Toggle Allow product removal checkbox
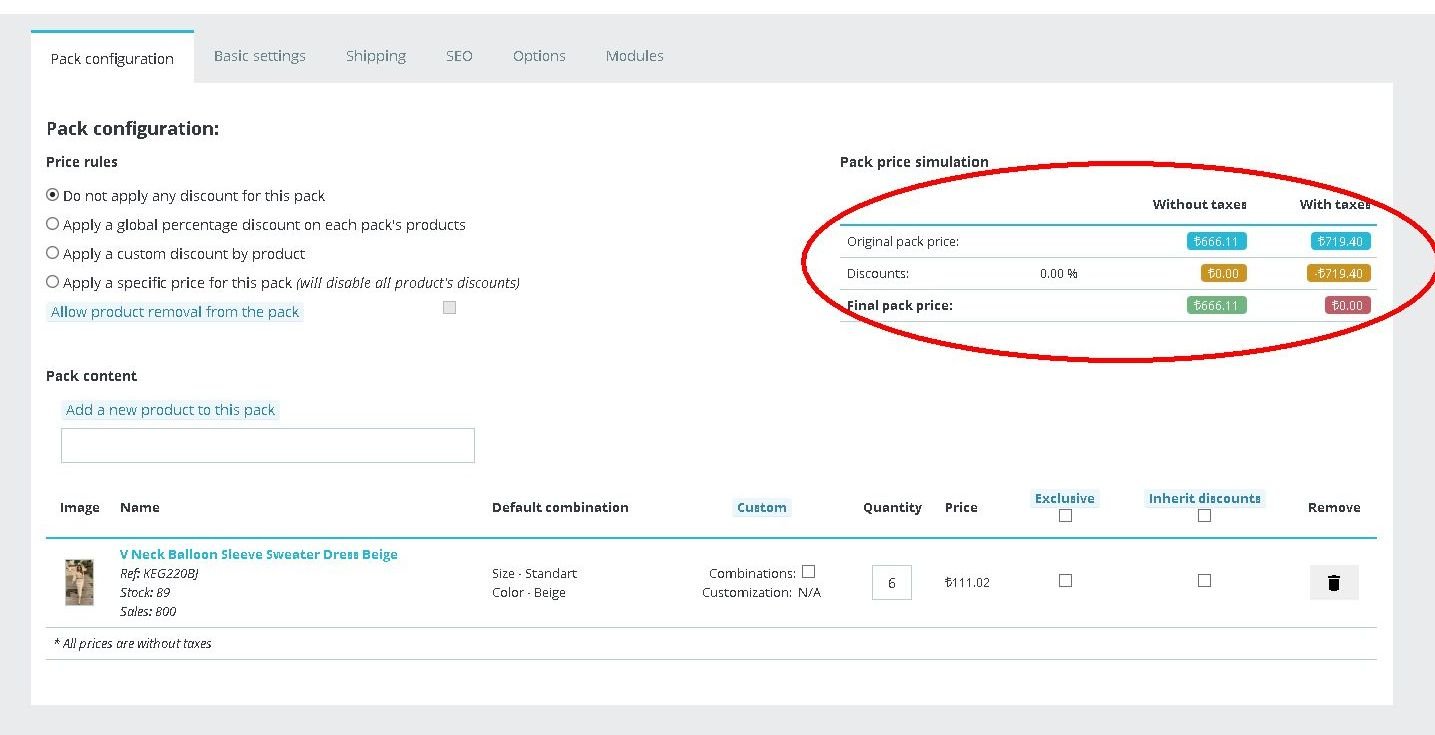The width and height of the screenshot is (1435, 735). tap(449, 308)
